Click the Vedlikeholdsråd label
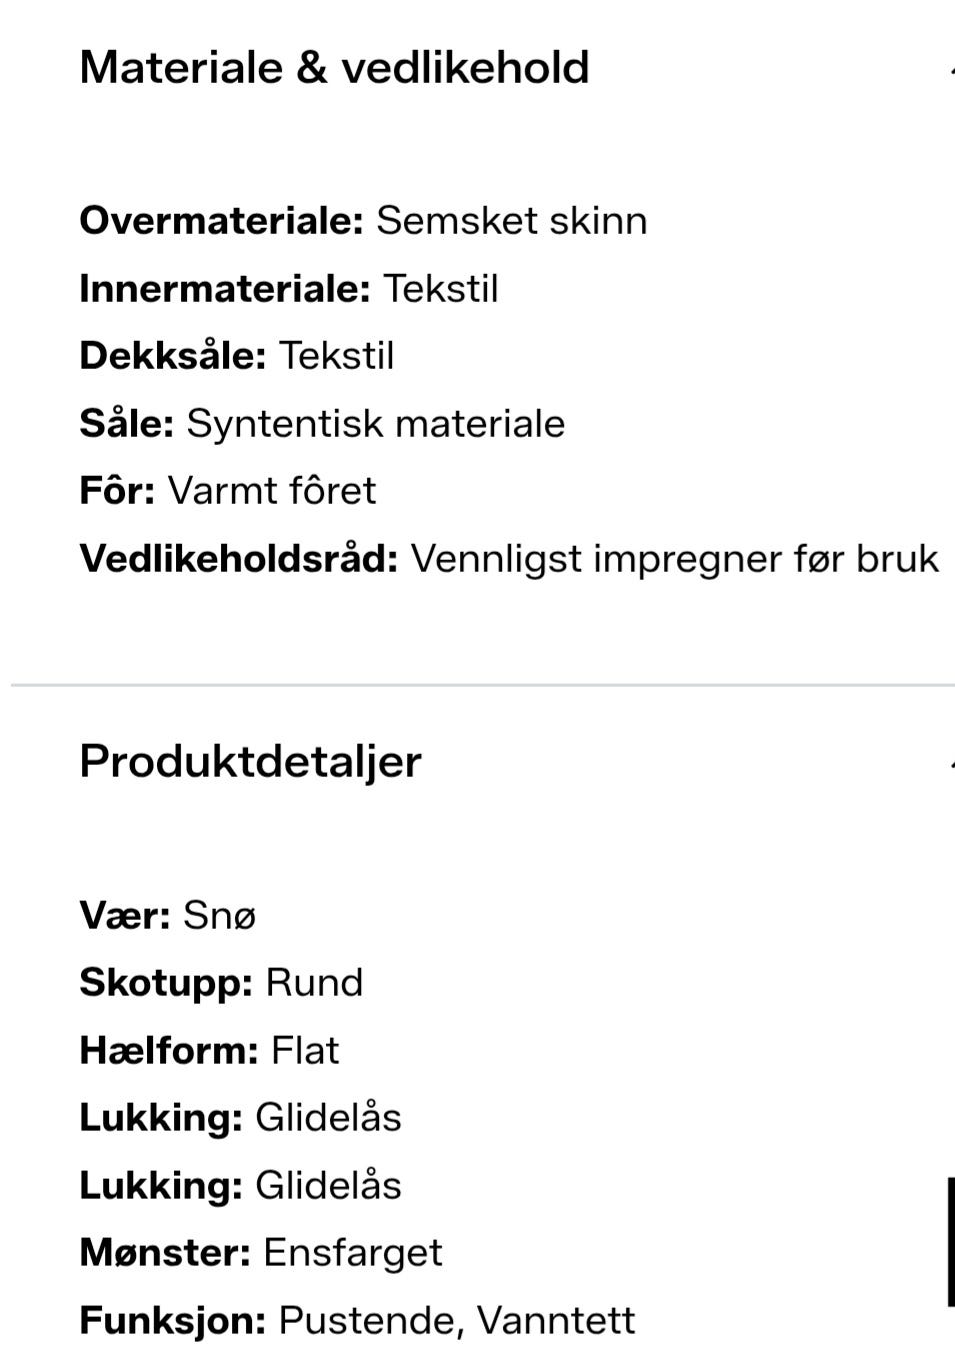The width and height of the screenshot is (955, 1362). click(238, 559)
